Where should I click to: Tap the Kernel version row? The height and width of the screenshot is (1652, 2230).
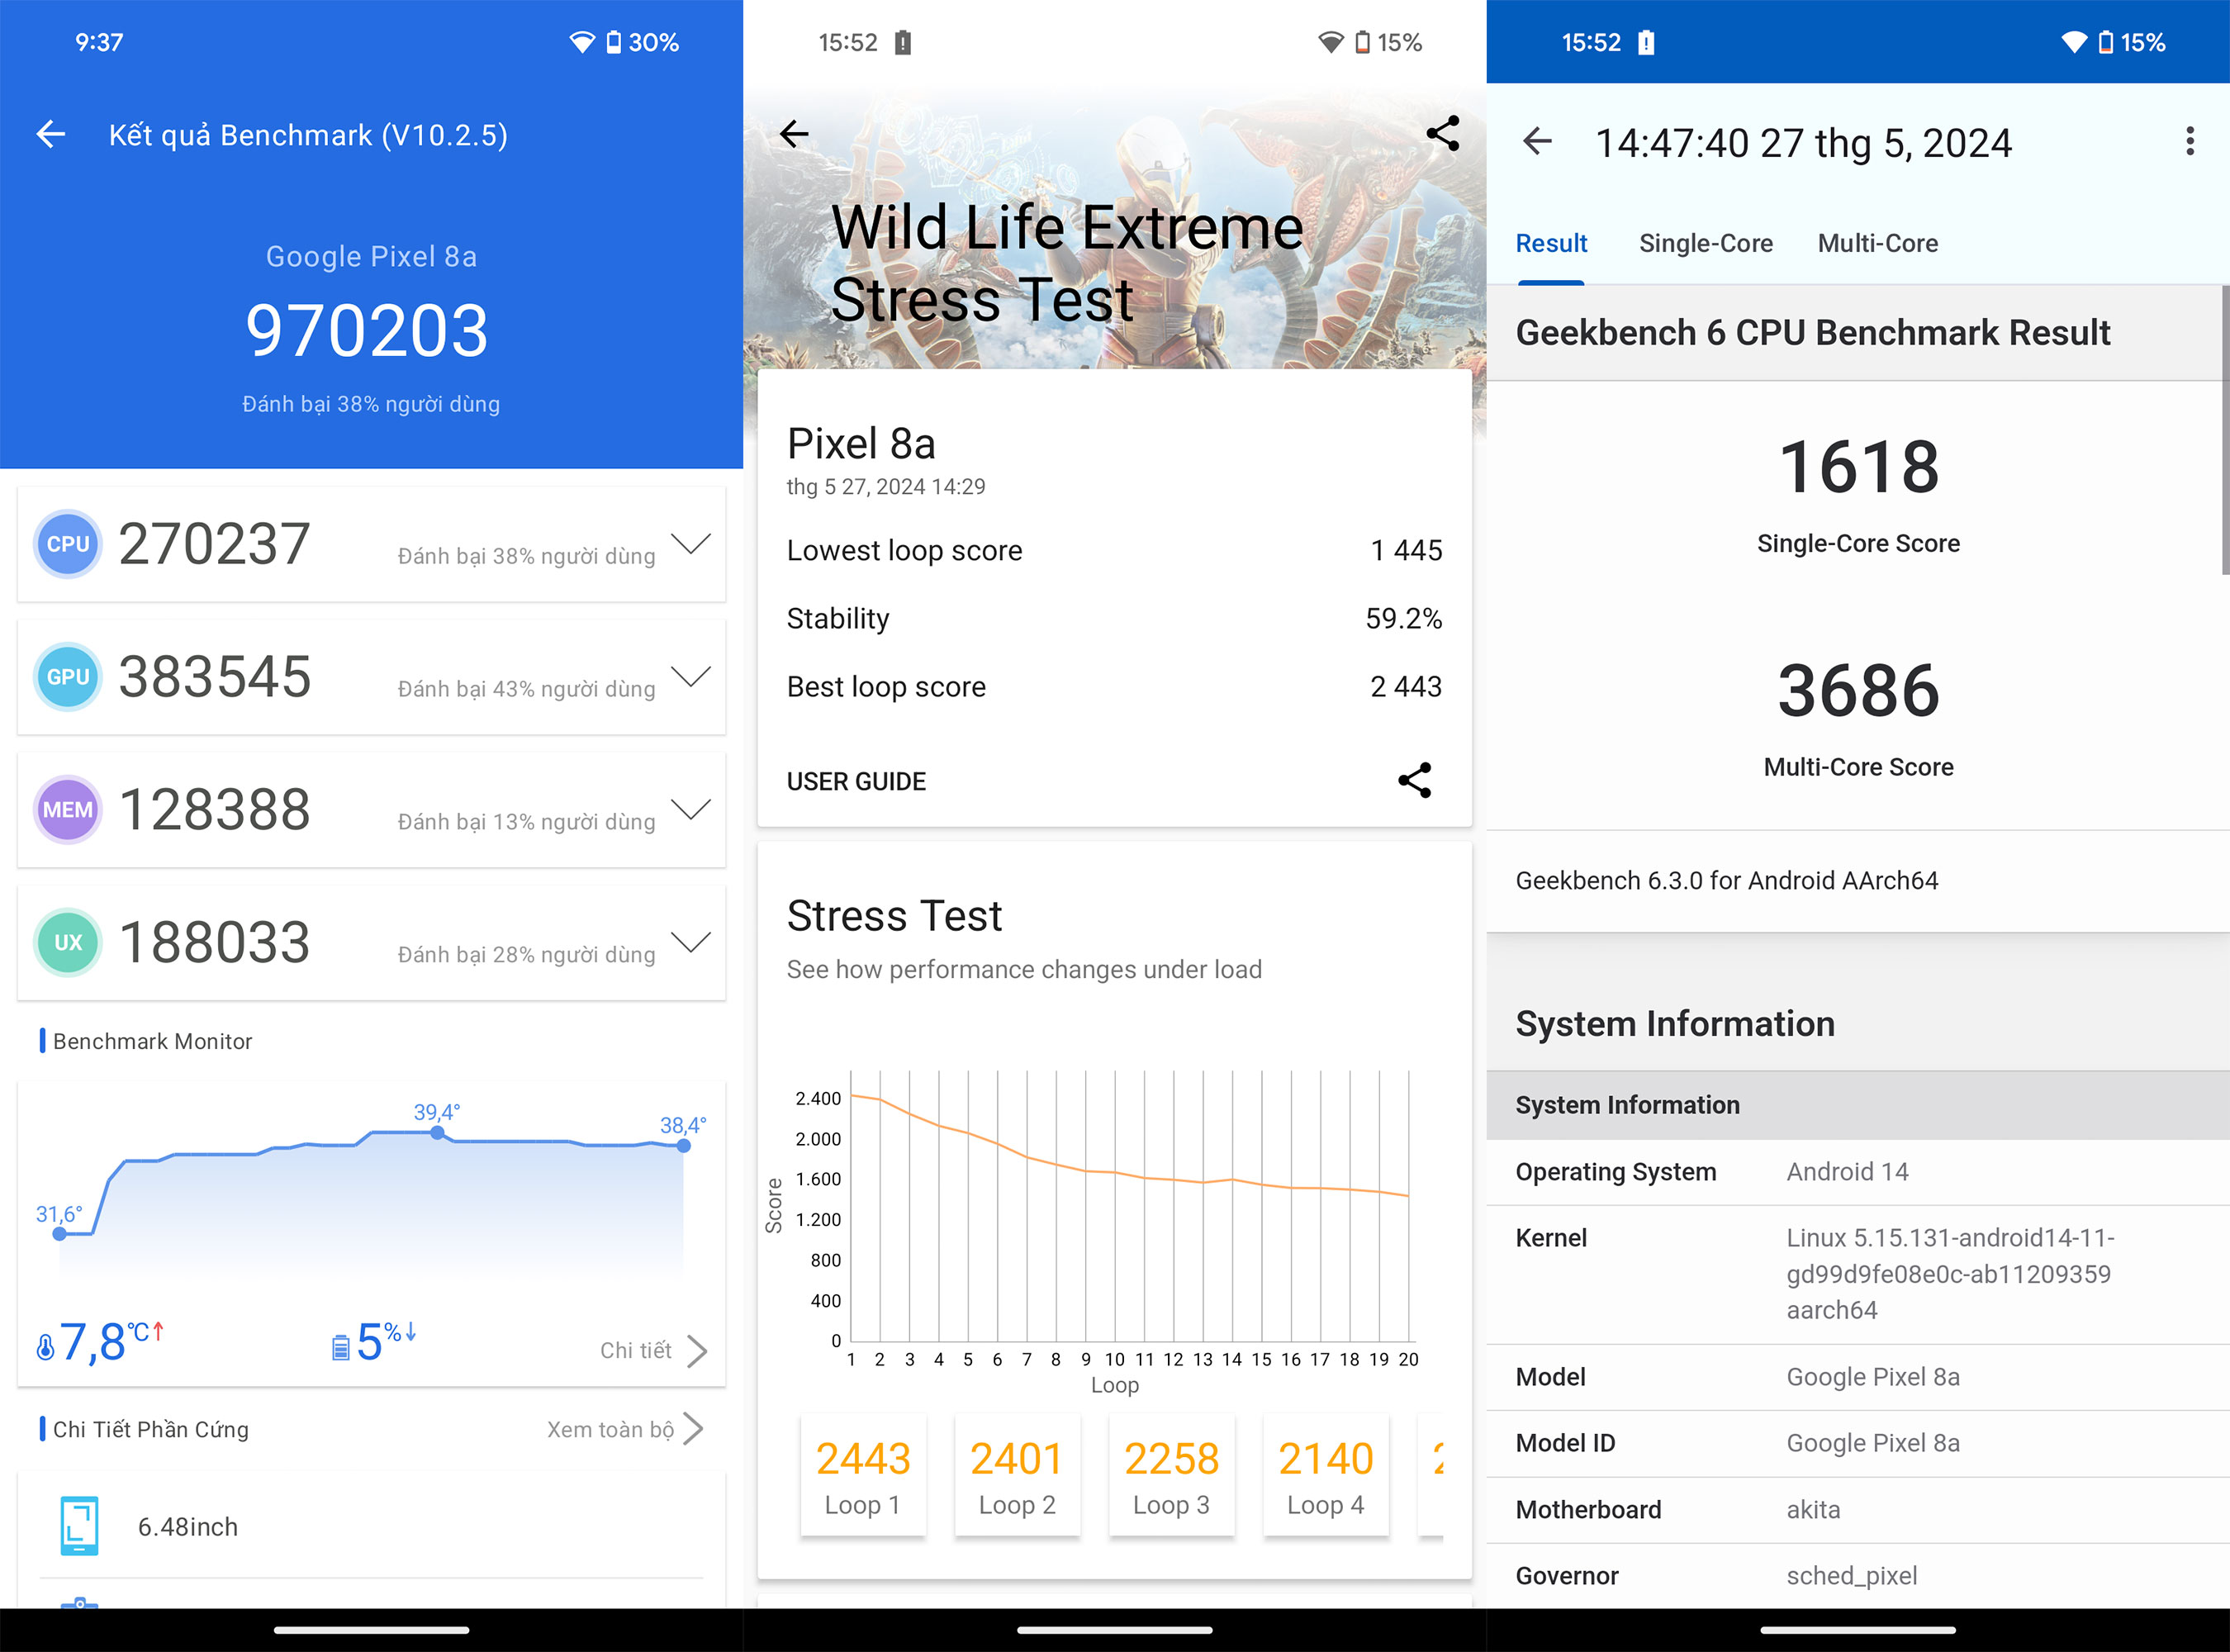[x=1858, y=1274]
